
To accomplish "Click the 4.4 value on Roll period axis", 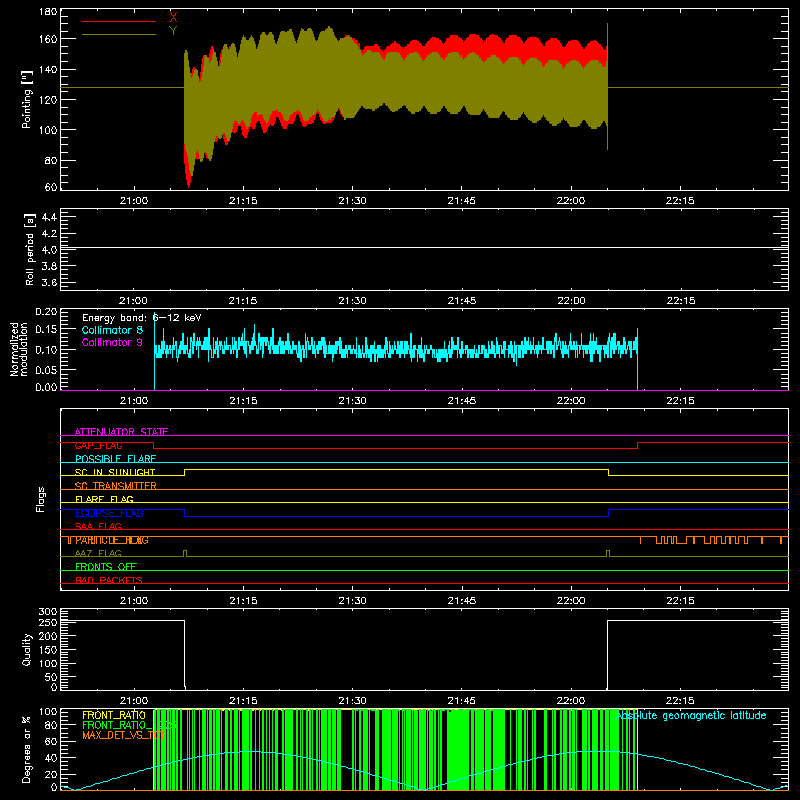I will pyautogui.click(x=49, y=217).
